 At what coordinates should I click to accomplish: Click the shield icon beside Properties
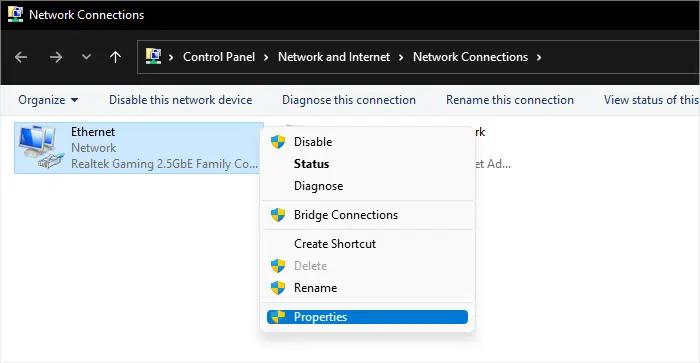click(x=278, y=317)
